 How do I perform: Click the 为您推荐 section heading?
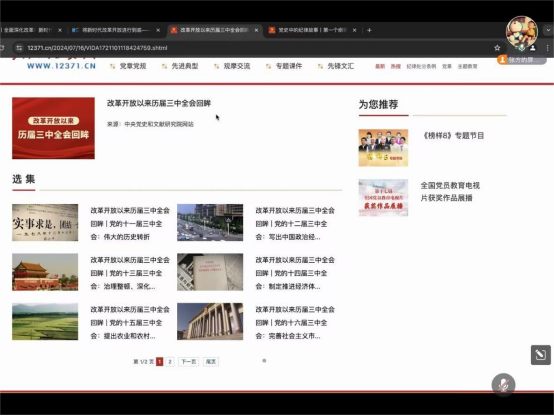[378, 105]
